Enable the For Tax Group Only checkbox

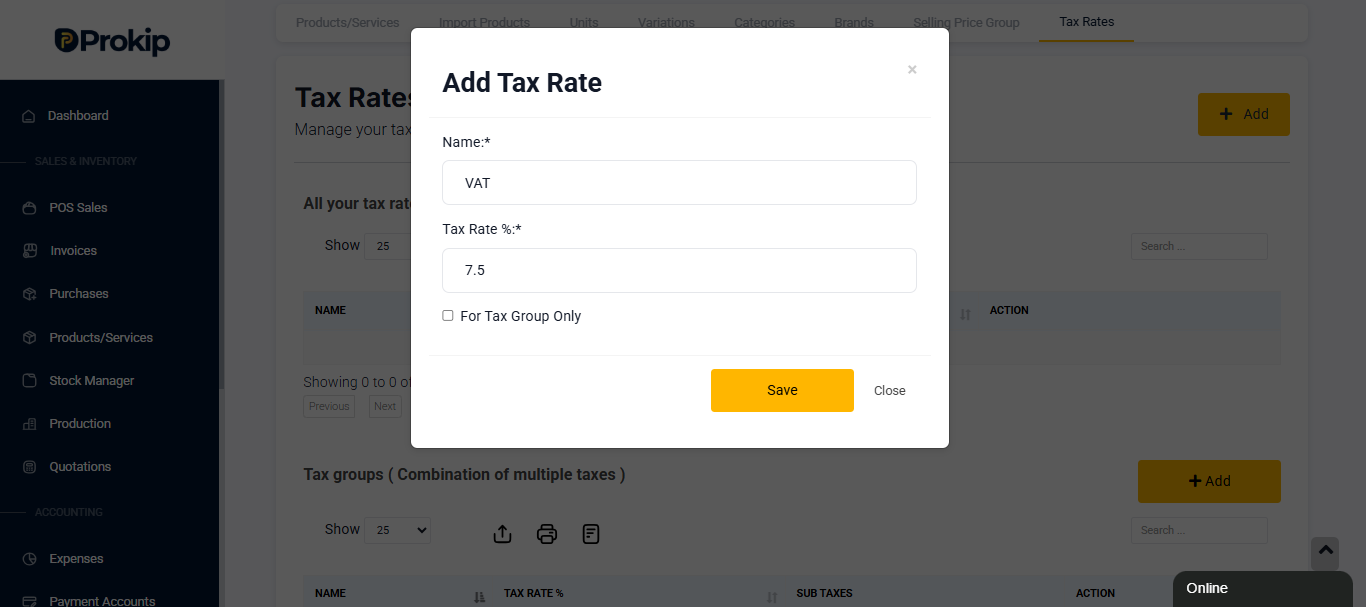(x=448, y=316)
